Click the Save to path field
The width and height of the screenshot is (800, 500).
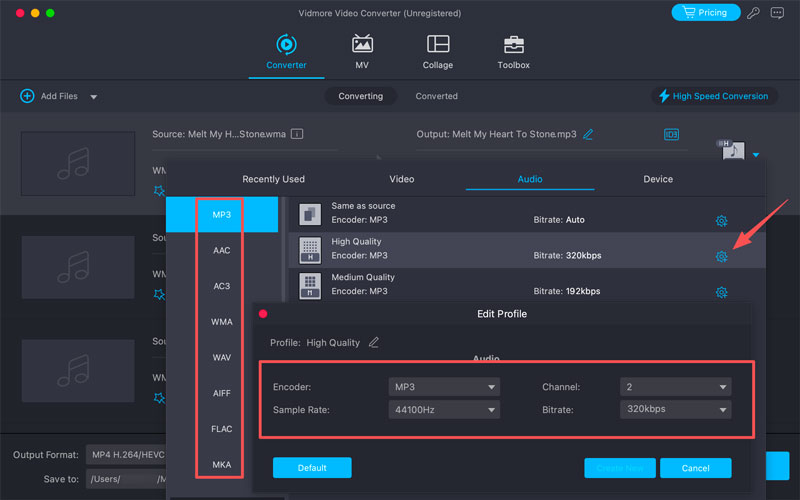126,479
